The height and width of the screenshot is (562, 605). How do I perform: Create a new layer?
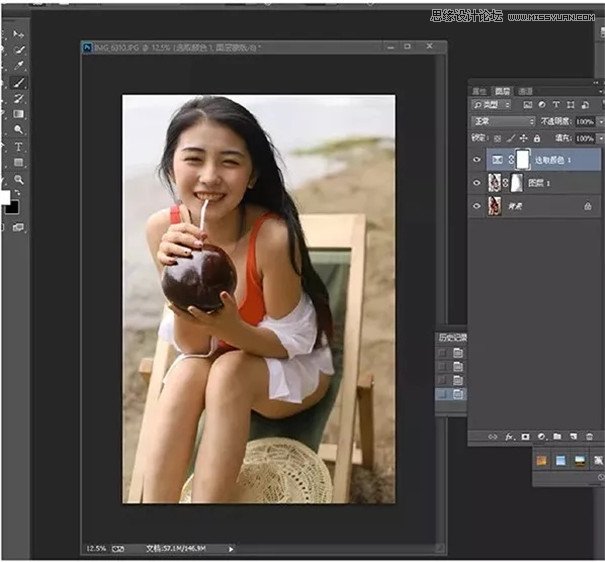pos(573,437)
